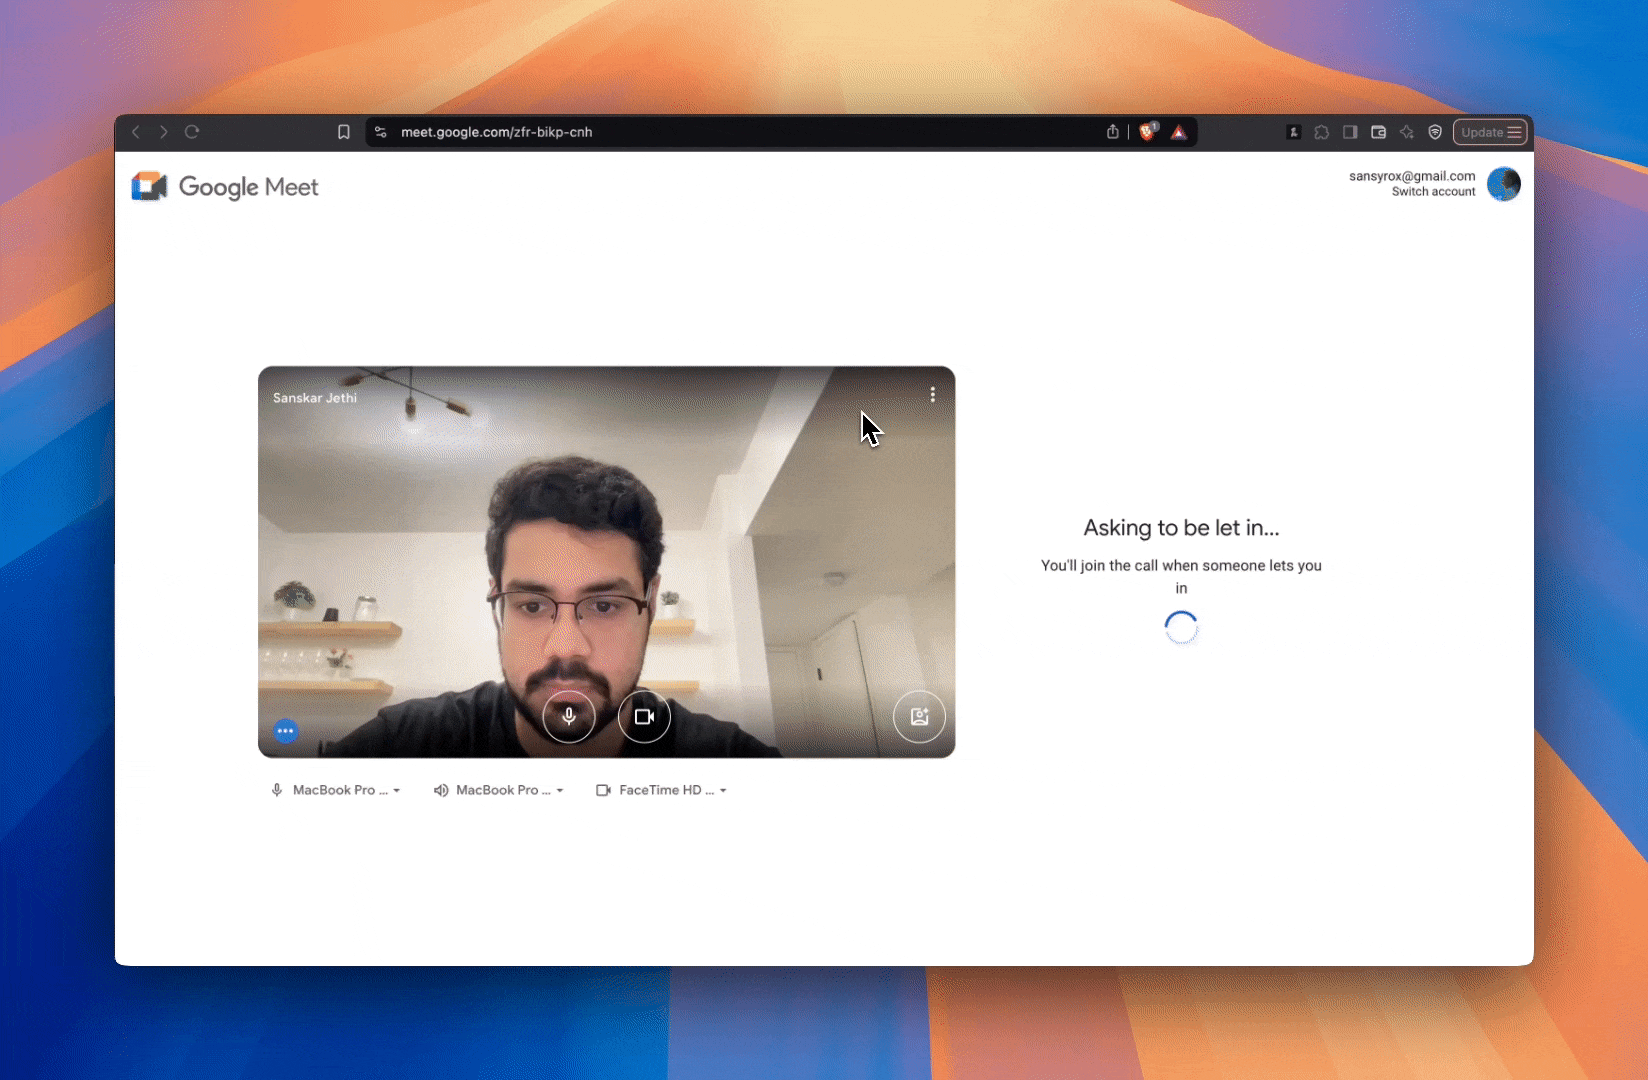Image resolution: width=1648 pixels, height=1080 pixels.
Task: Open the browser hamburger menu
Action: pos(1513,131)
